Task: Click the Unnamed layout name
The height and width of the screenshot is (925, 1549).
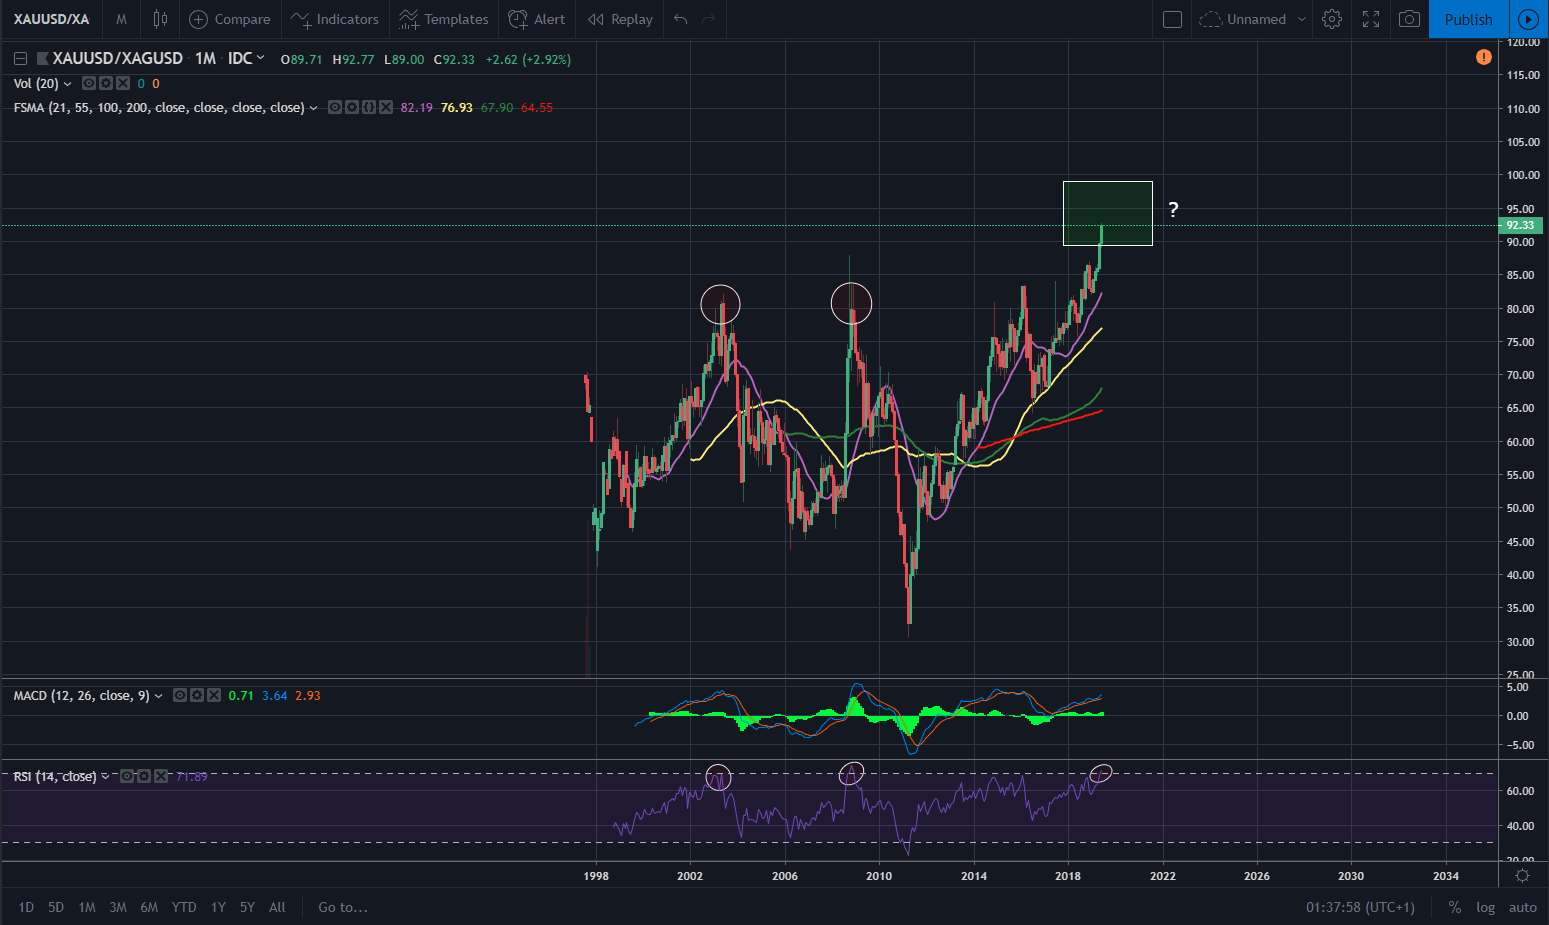Action: (1256, 19)
